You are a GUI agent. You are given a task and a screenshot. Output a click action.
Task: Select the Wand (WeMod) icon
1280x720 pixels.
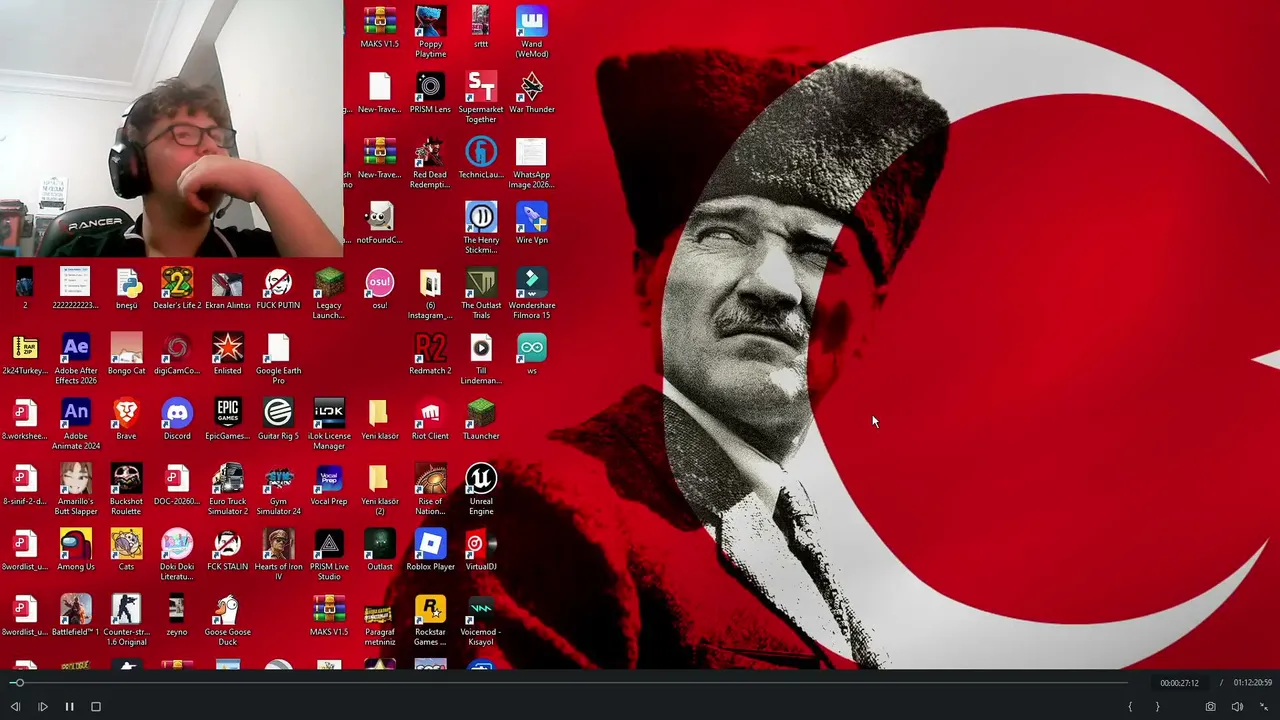click(532, 32)
